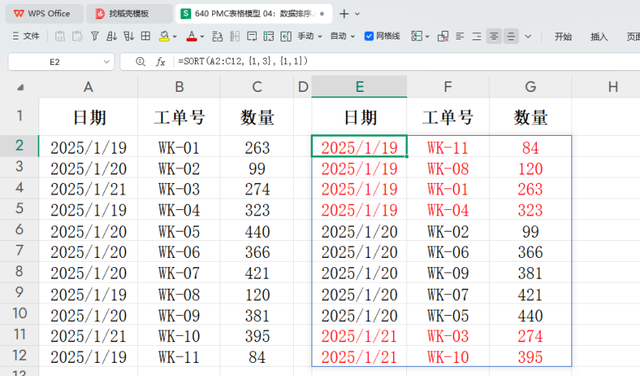640x376 pixels.
Task: Open the 文件 menu
Action: click(26, 36)
